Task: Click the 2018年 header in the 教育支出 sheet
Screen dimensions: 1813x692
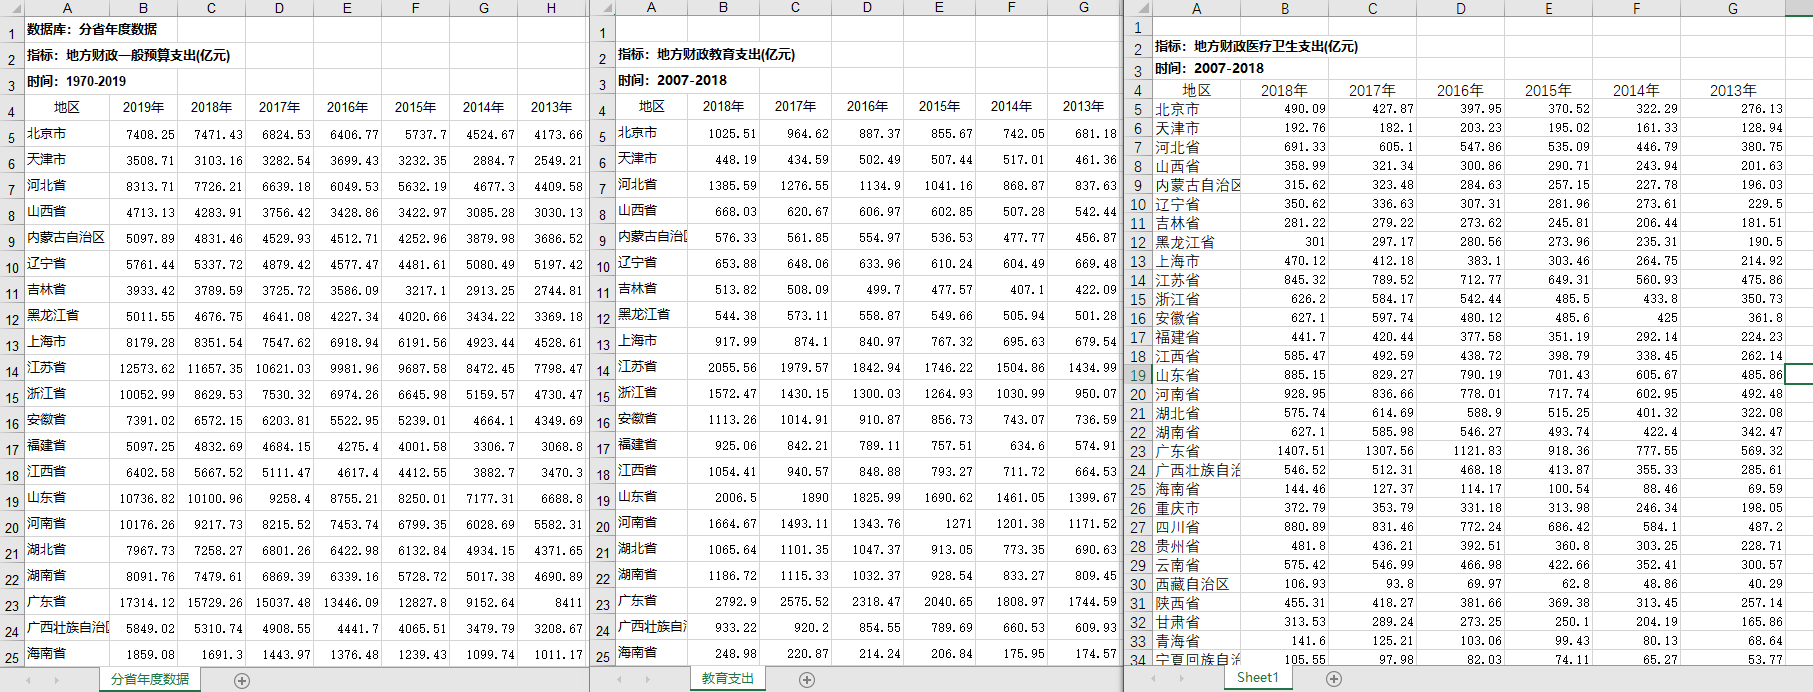Action: 723,106
